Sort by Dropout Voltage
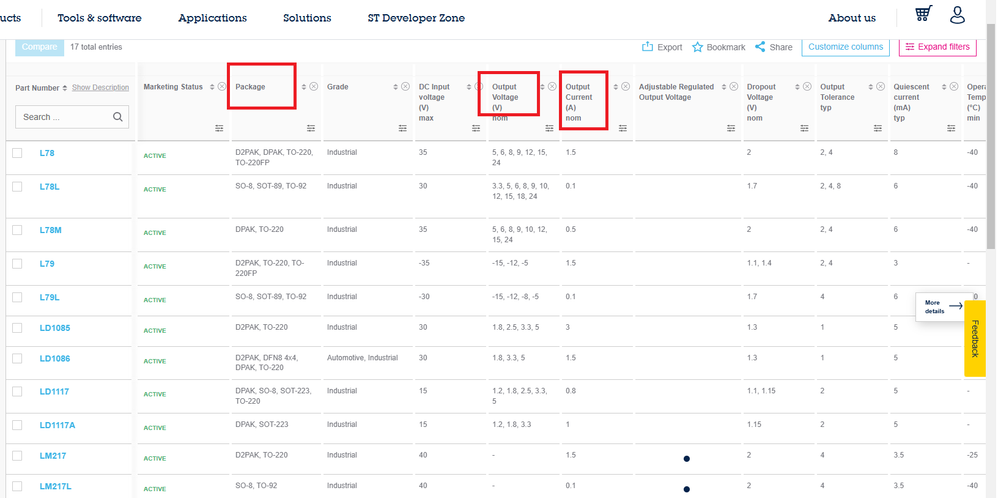Viewport: 998px width, 498px height. 798,87
